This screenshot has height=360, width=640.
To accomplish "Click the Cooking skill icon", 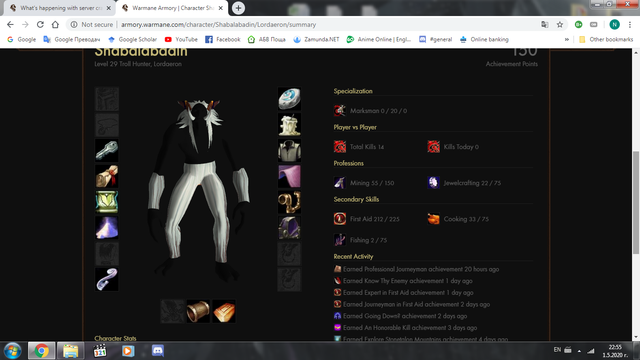I will tap(433, 219).
